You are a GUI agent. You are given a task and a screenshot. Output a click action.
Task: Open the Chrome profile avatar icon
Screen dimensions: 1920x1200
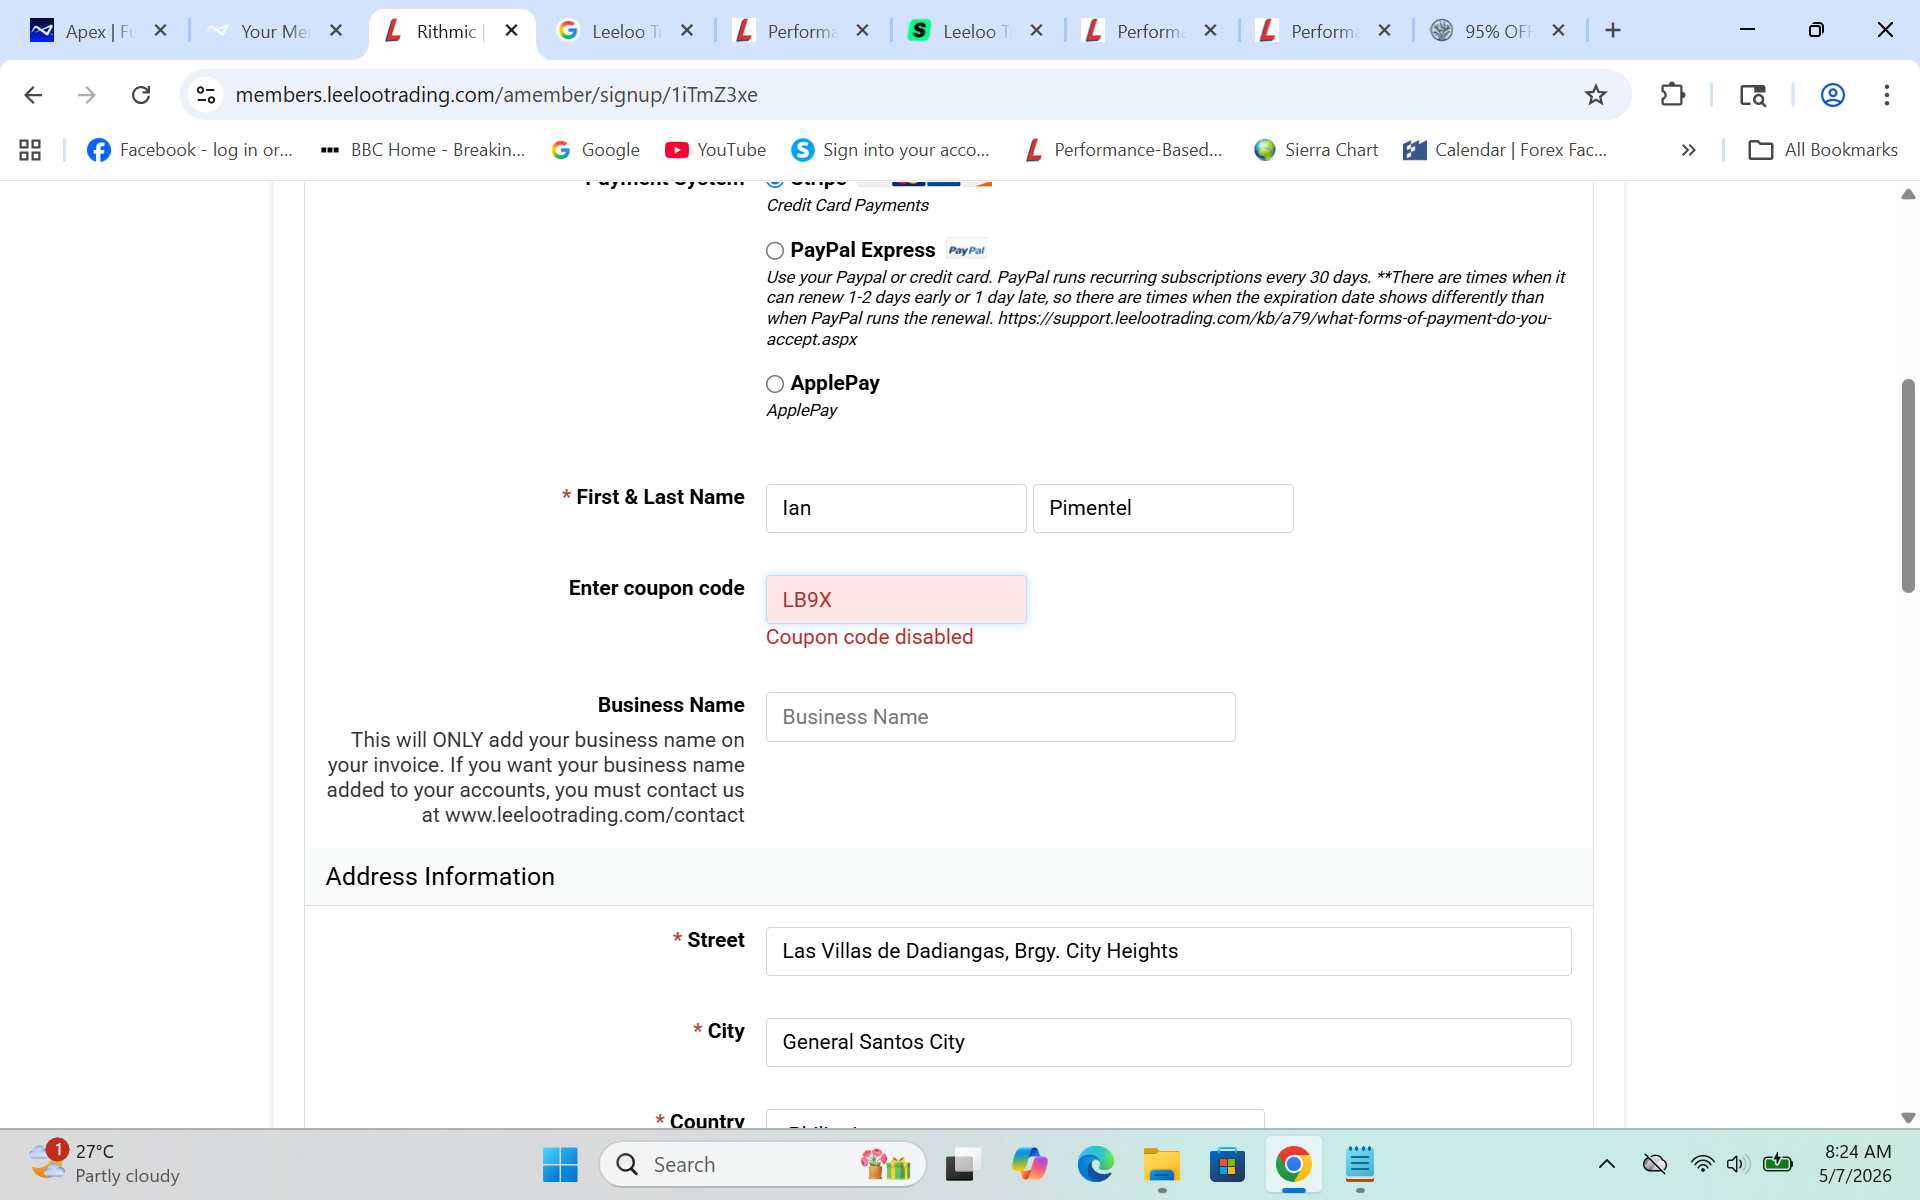[x=1832, y=95]
